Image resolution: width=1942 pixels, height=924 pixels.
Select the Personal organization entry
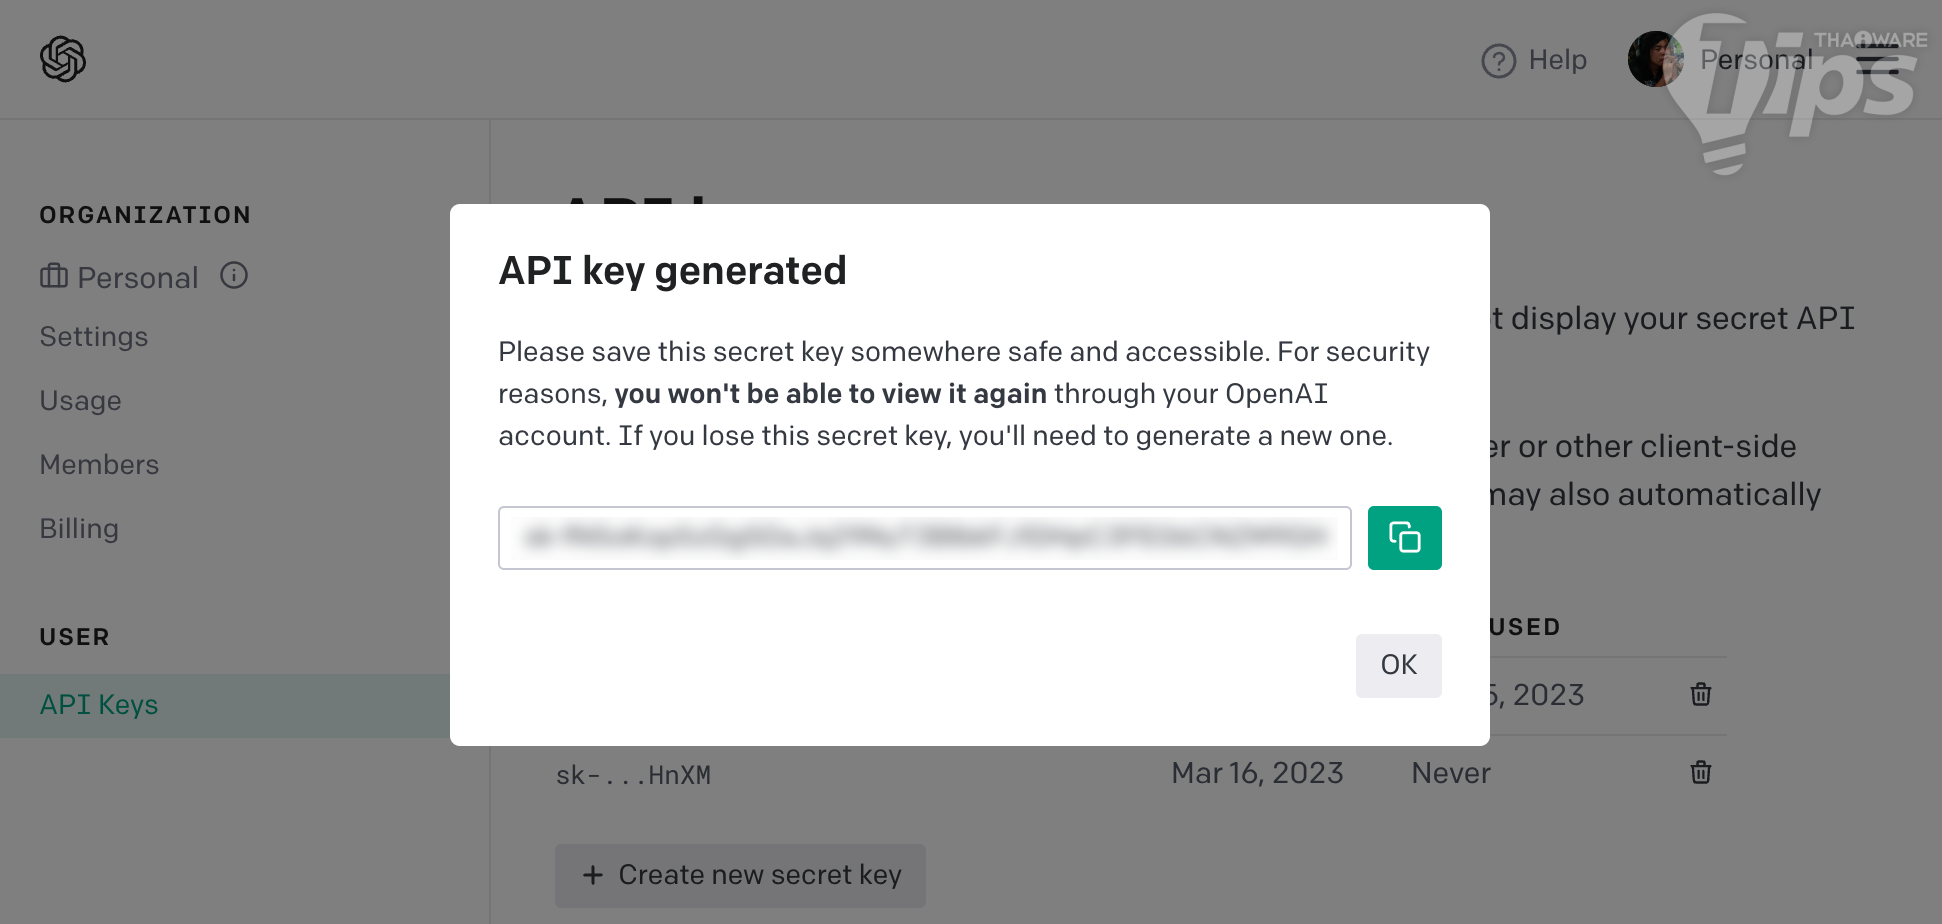[x=138, y=278]
